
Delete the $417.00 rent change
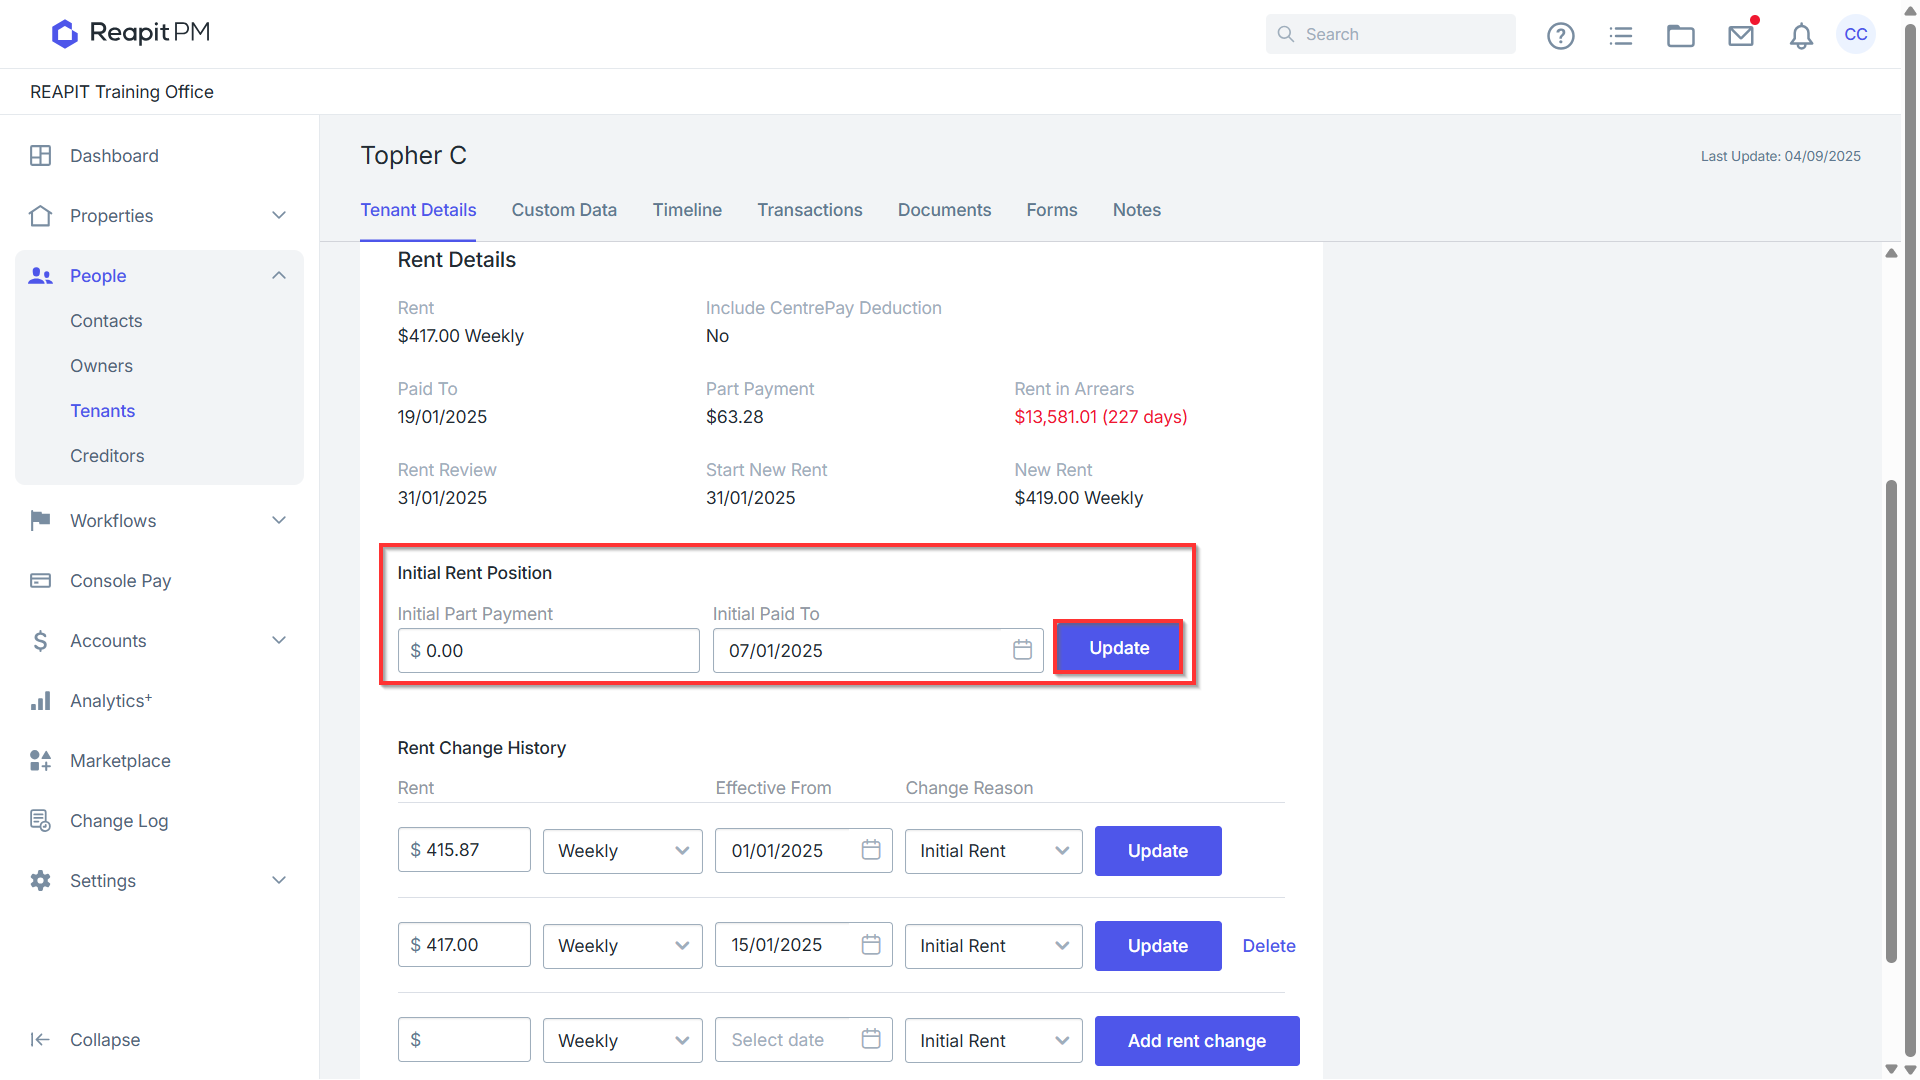point(1269,946)
